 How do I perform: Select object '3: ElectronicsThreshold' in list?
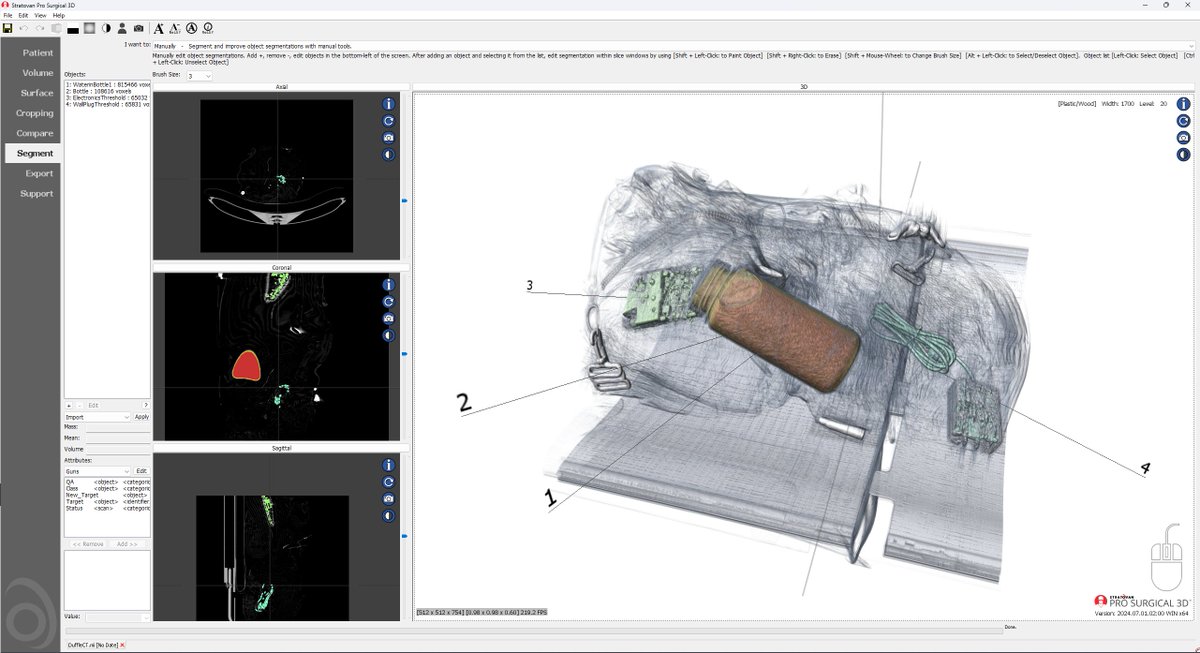point(107,96)
